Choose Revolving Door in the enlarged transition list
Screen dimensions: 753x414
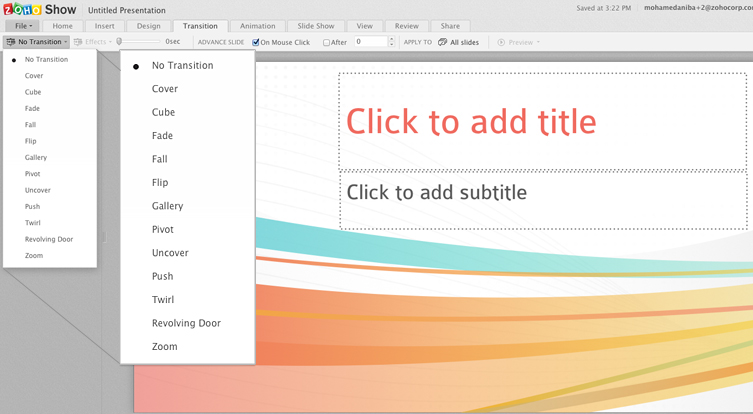[x=186, y=323]
